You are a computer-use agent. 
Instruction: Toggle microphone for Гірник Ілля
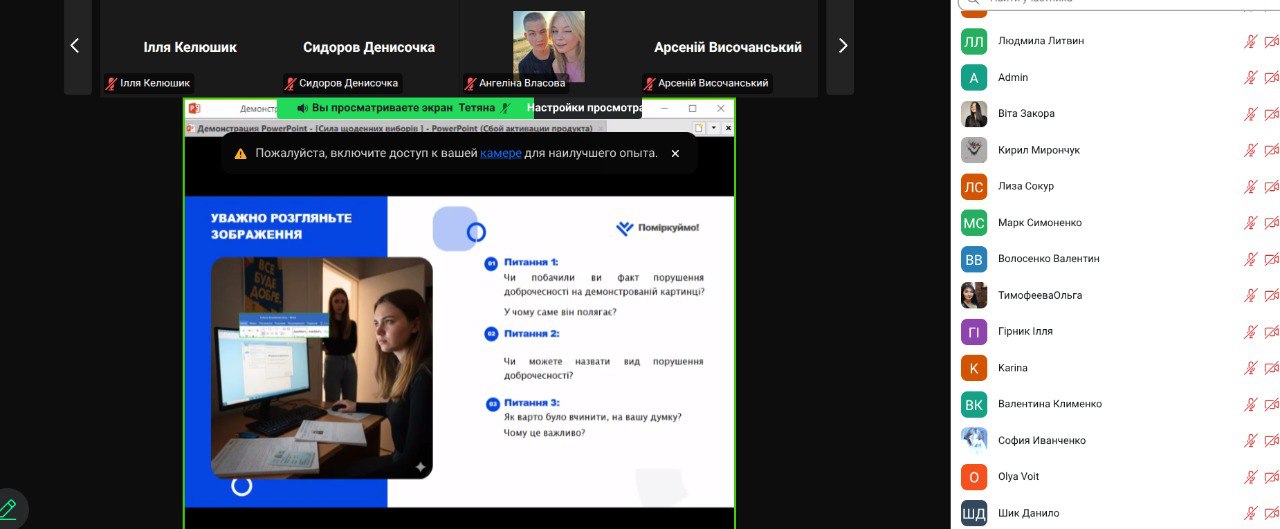1250,332
